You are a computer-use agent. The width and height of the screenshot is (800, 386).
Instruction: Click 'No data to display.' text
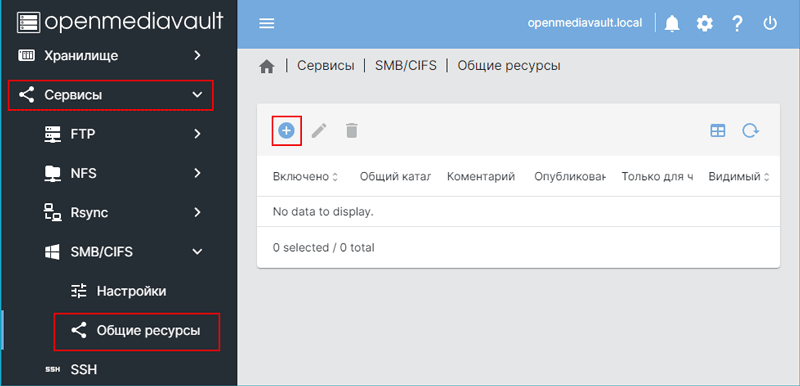click(323, 212)
